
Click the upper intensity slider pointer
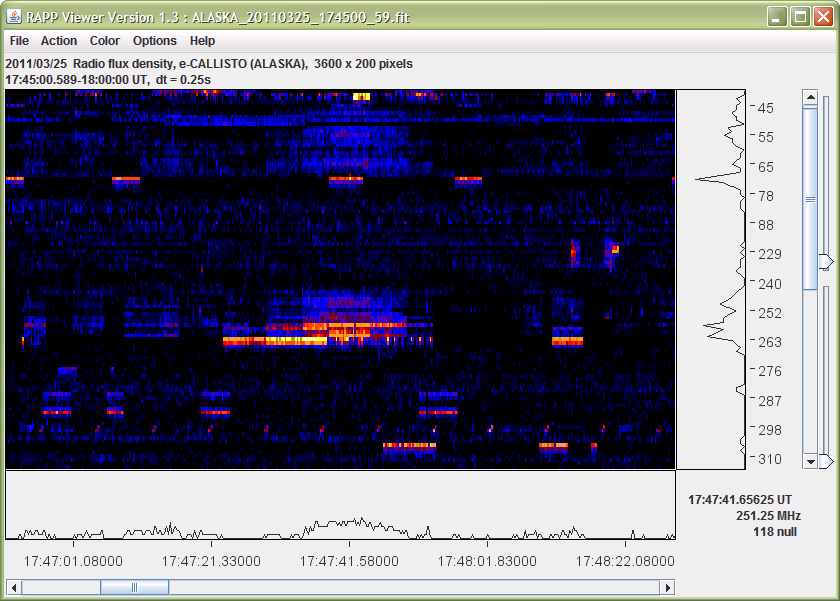coord(827,261)
